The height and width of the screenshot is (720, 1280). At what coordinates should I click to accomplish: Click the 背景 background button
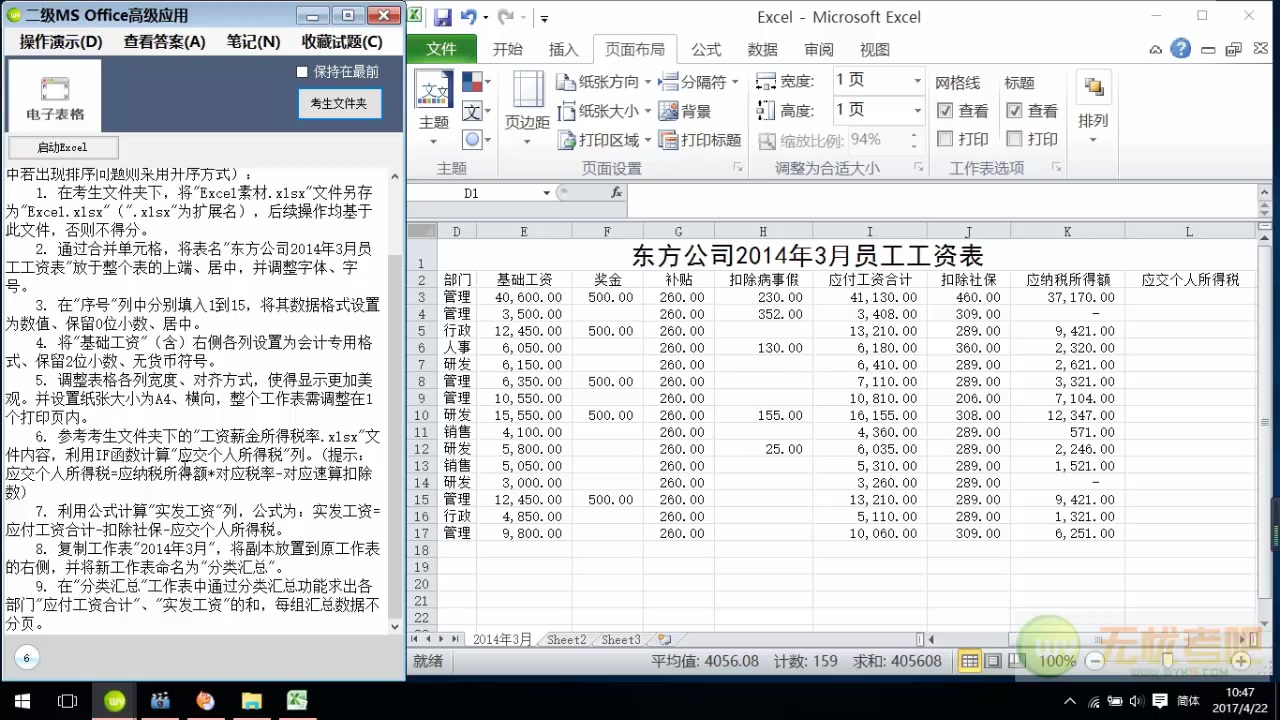point(686,111)
